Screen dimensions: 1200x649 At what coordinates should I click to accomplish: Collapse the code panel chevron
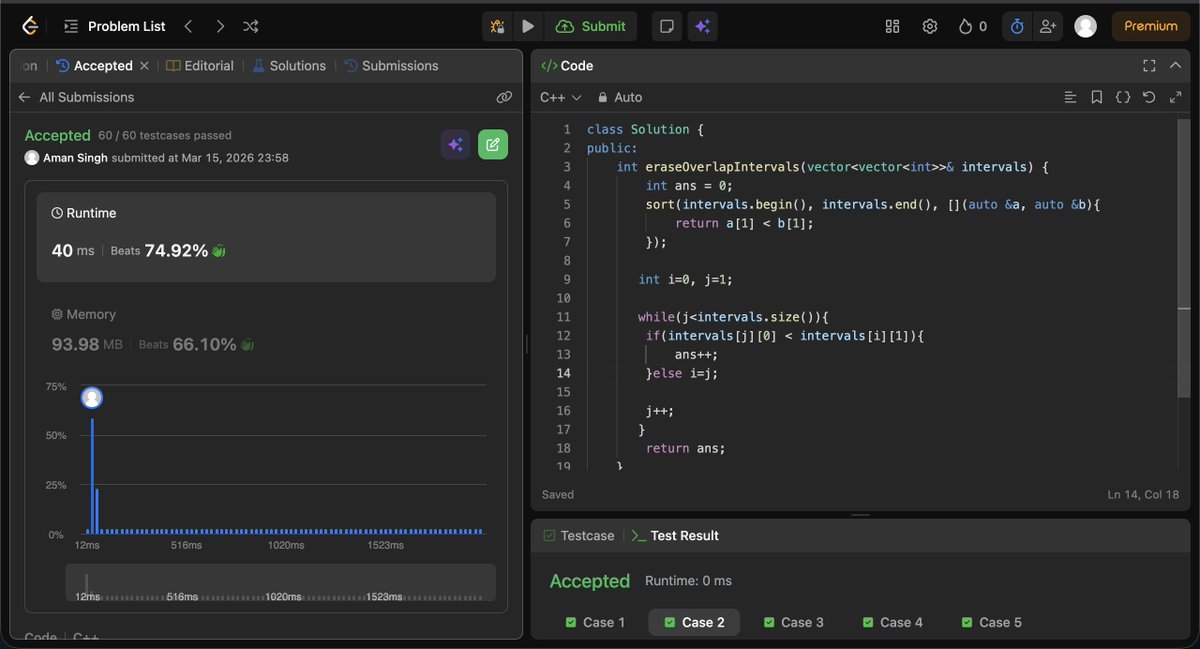pyautogui.click(x=1175, y=66)
